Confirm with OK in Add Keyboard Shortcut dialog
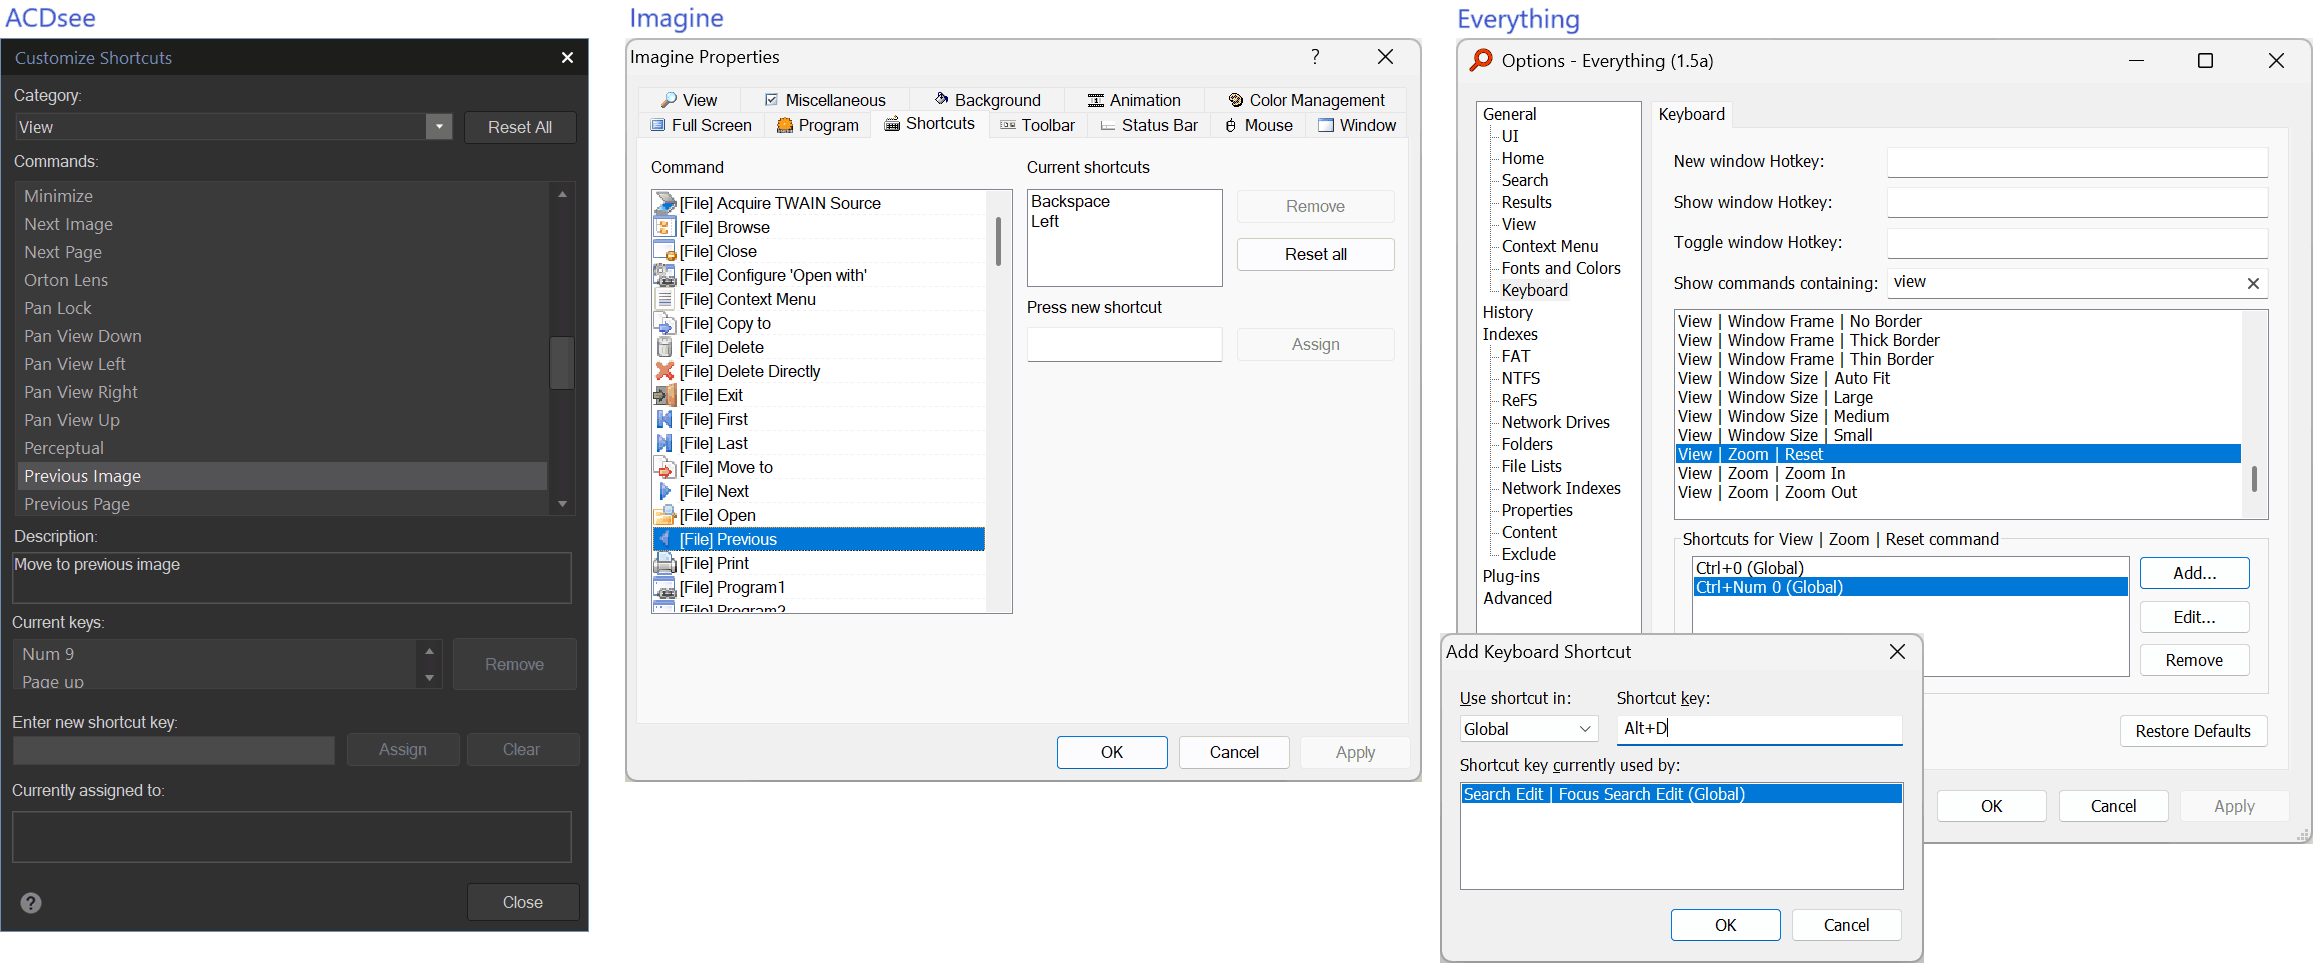The height and width of the screenshot is (964, 2313). point(1726,925)
